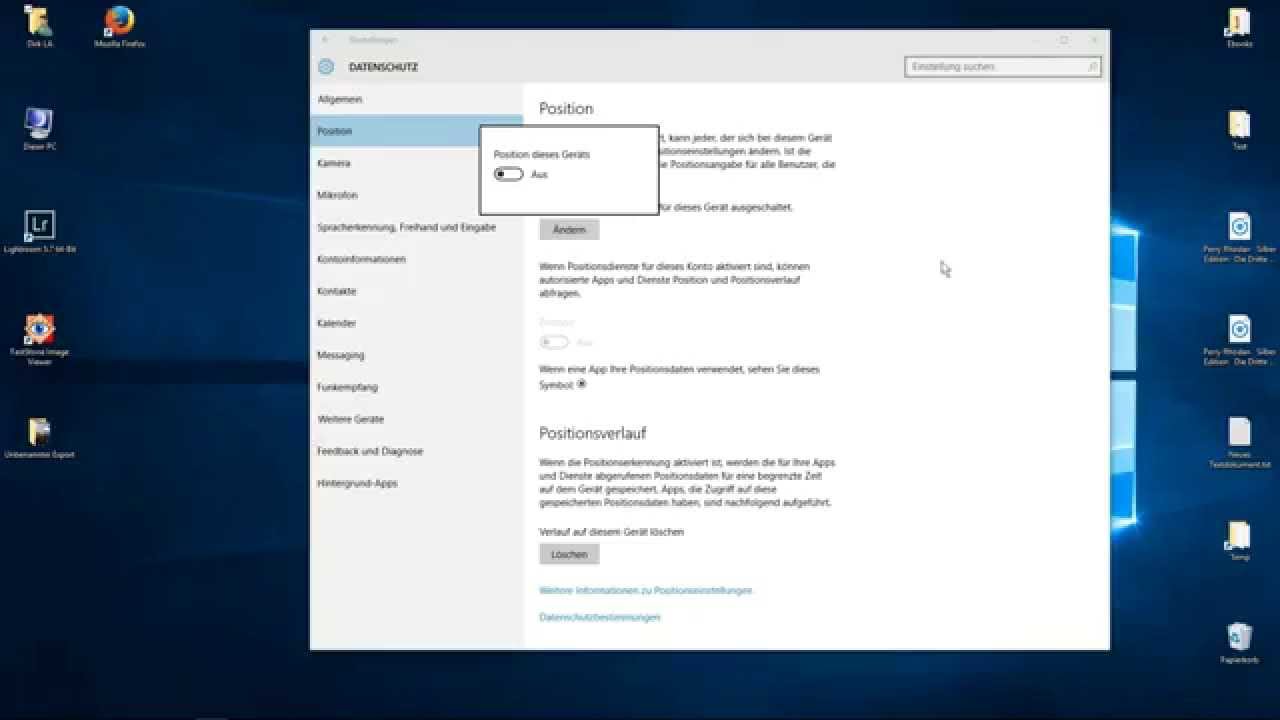Open the Datenschutzbestimmungen link
Screen dimensions: 1280x720
click(599, 618)
